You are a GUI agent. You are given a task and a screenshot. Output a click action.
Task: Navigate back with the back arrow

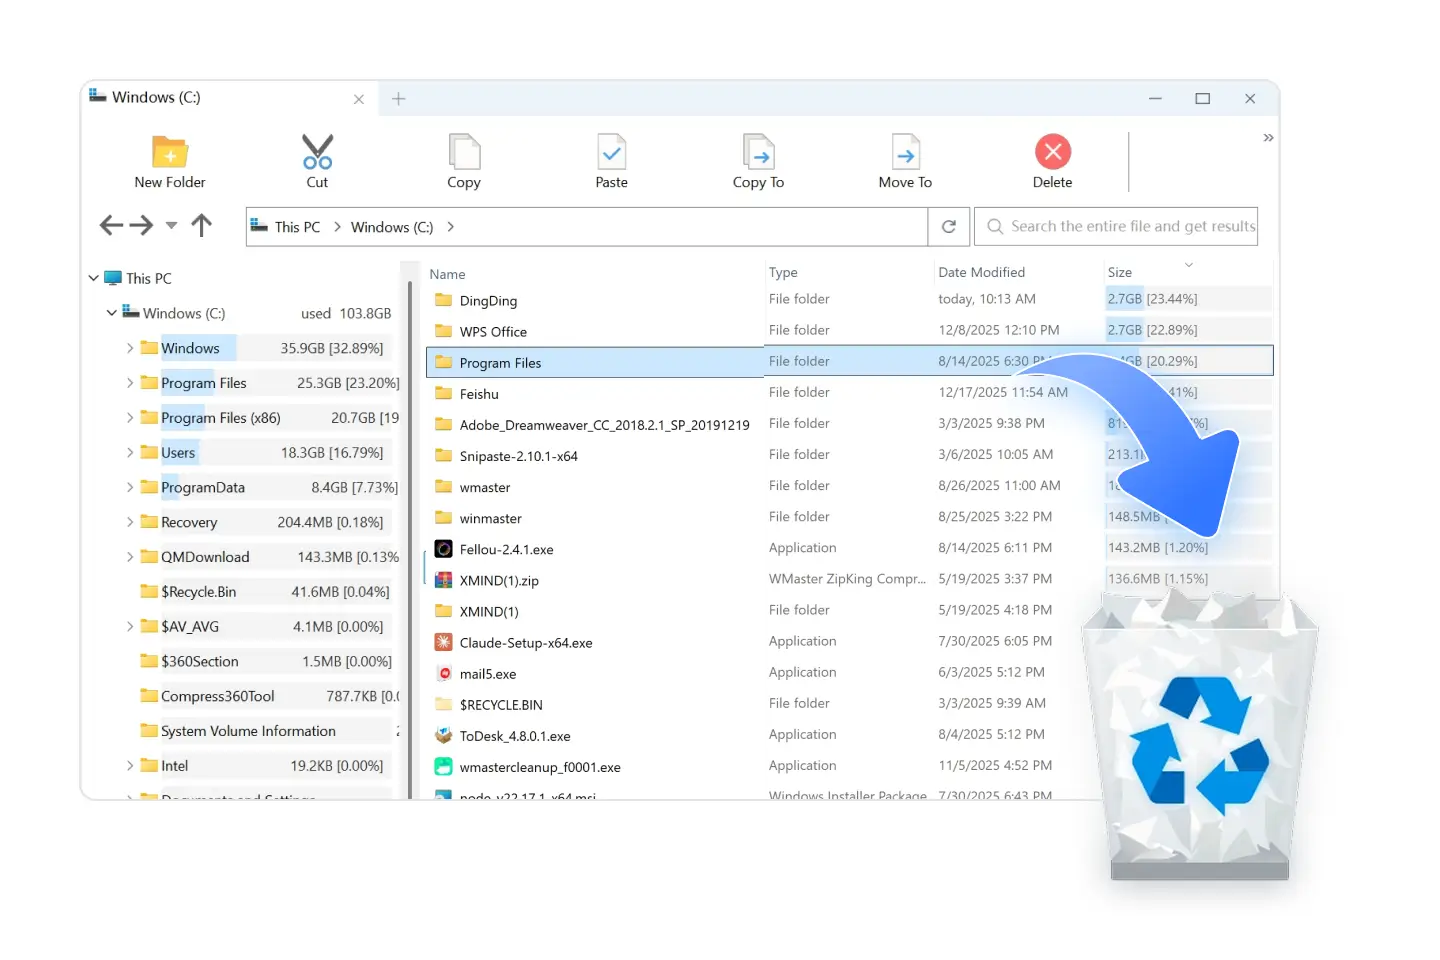pos(111,225)
